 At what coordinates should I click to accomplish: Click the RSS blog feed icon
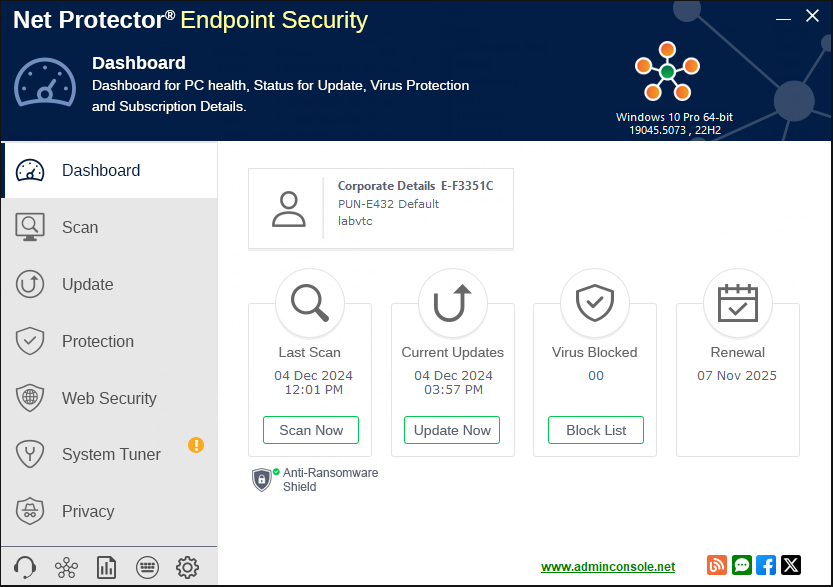click(717, 565)
